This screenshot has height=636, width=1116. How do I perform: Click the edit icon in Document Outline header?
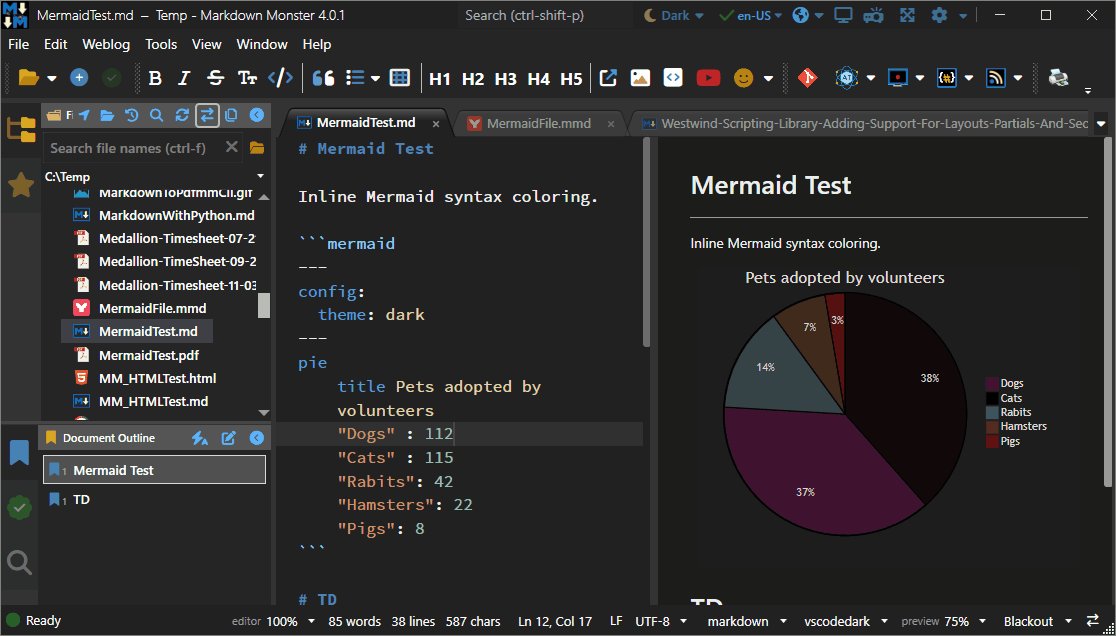click(228, 438)
